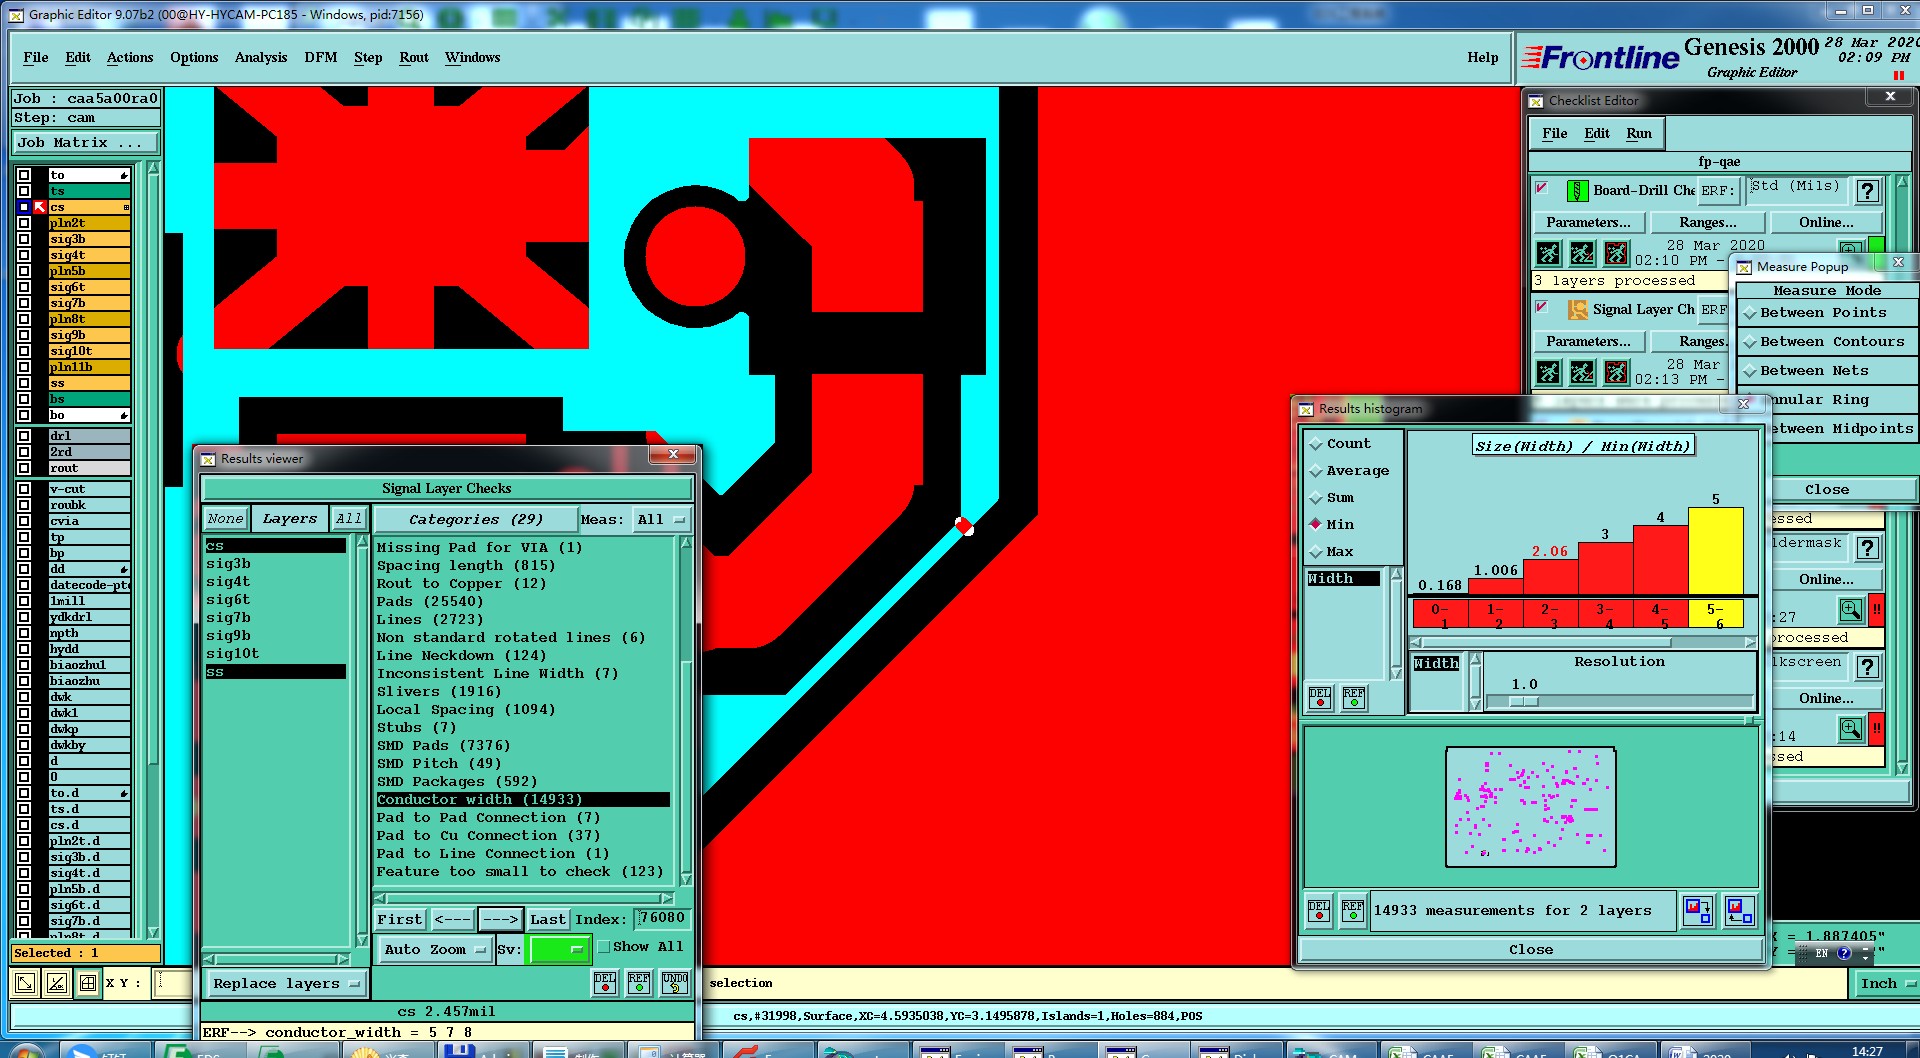
Task: Click the Resolution slider handle in histogram
Action: (x=1524, y=702)
